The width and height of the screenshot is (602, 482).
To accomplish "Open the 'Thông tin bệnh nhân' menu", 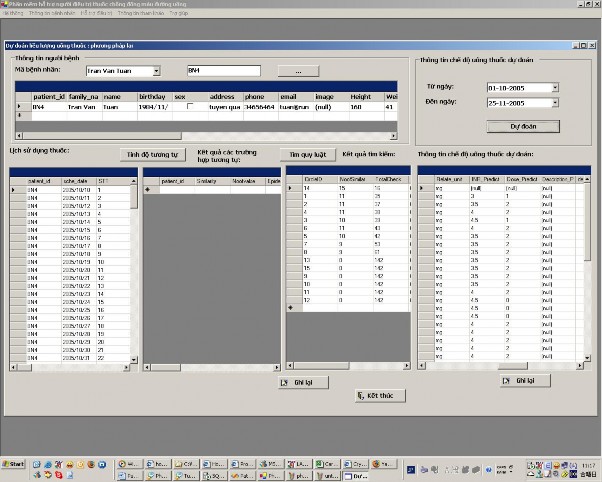I will 47,15.
